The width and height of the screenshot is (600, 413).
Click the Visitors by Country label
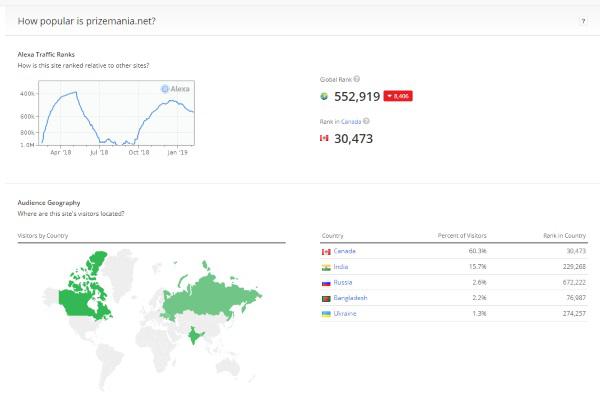pyautogui.click(x=43, y=236)
